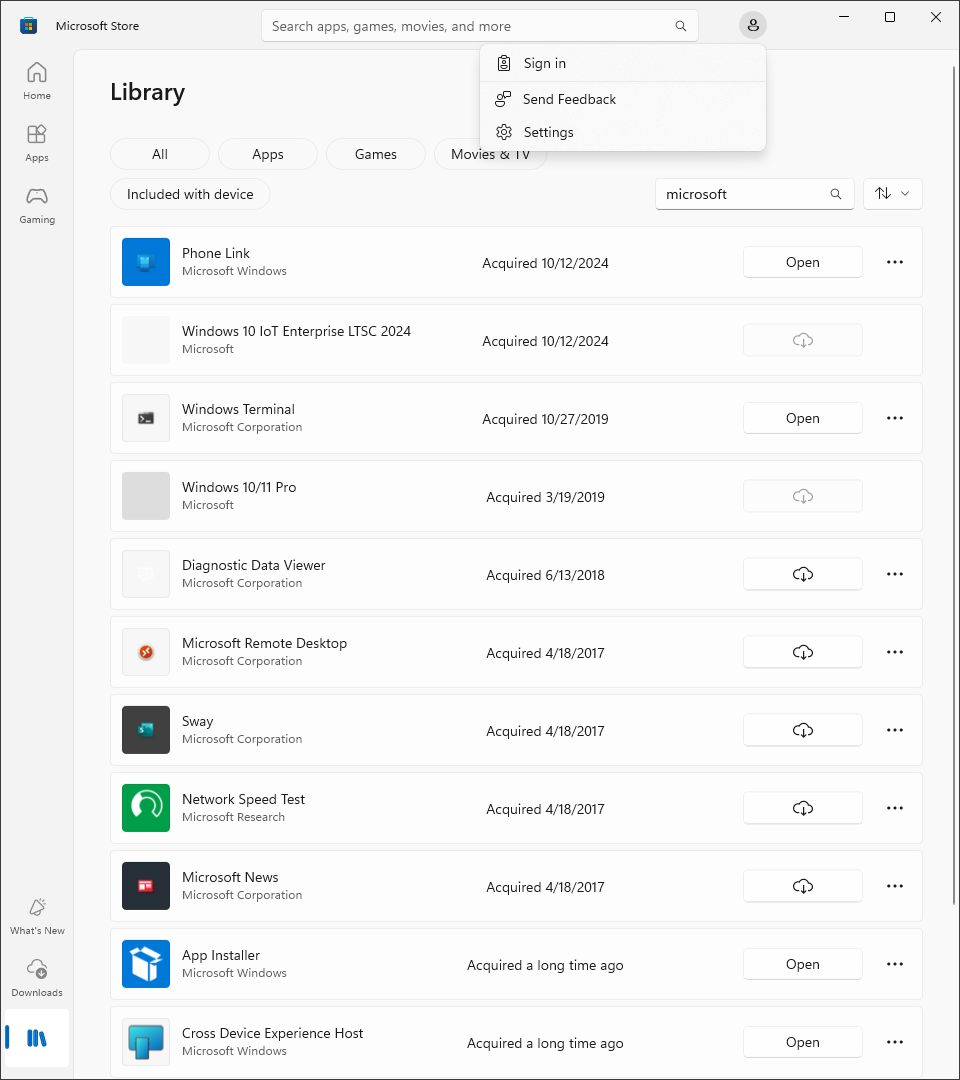Click Phone Link app thumbnail

[x=146, y=262]
